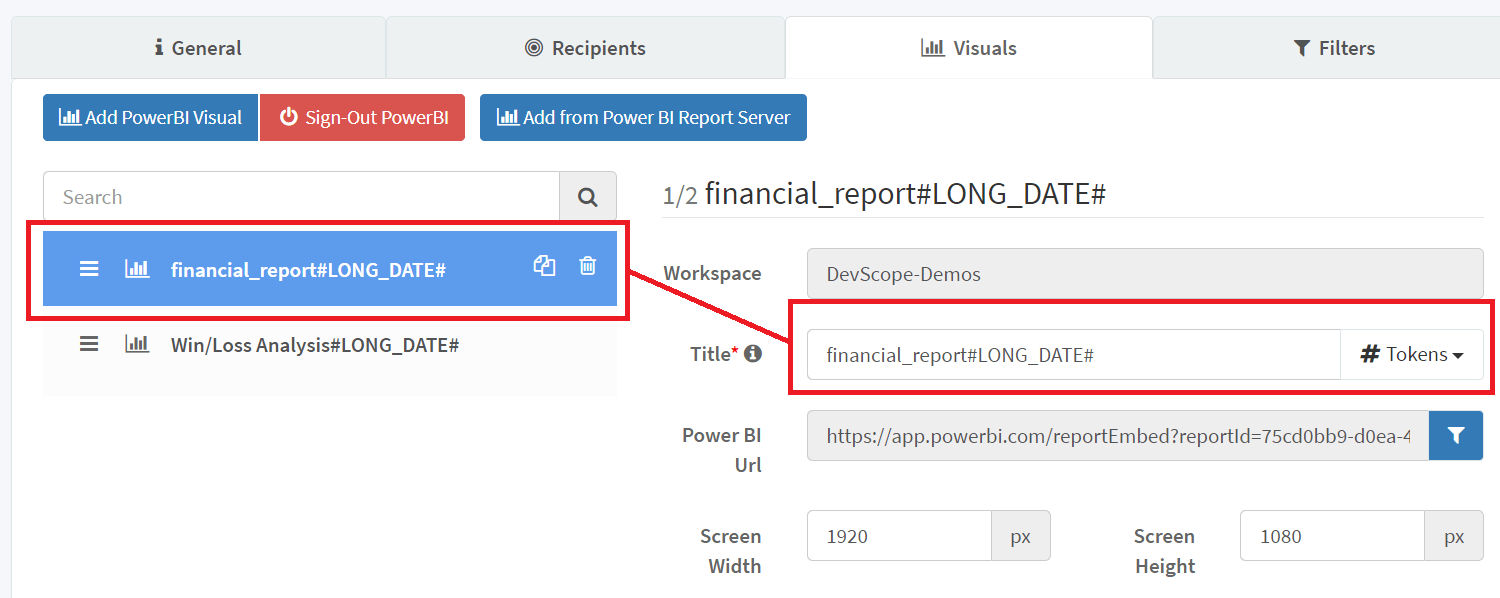Click the drag handle of financial_report visual

tap(89, 268)
